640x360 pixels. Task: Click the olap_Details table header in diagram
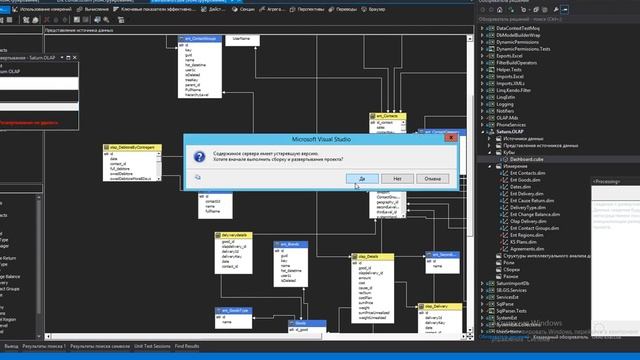373,257
